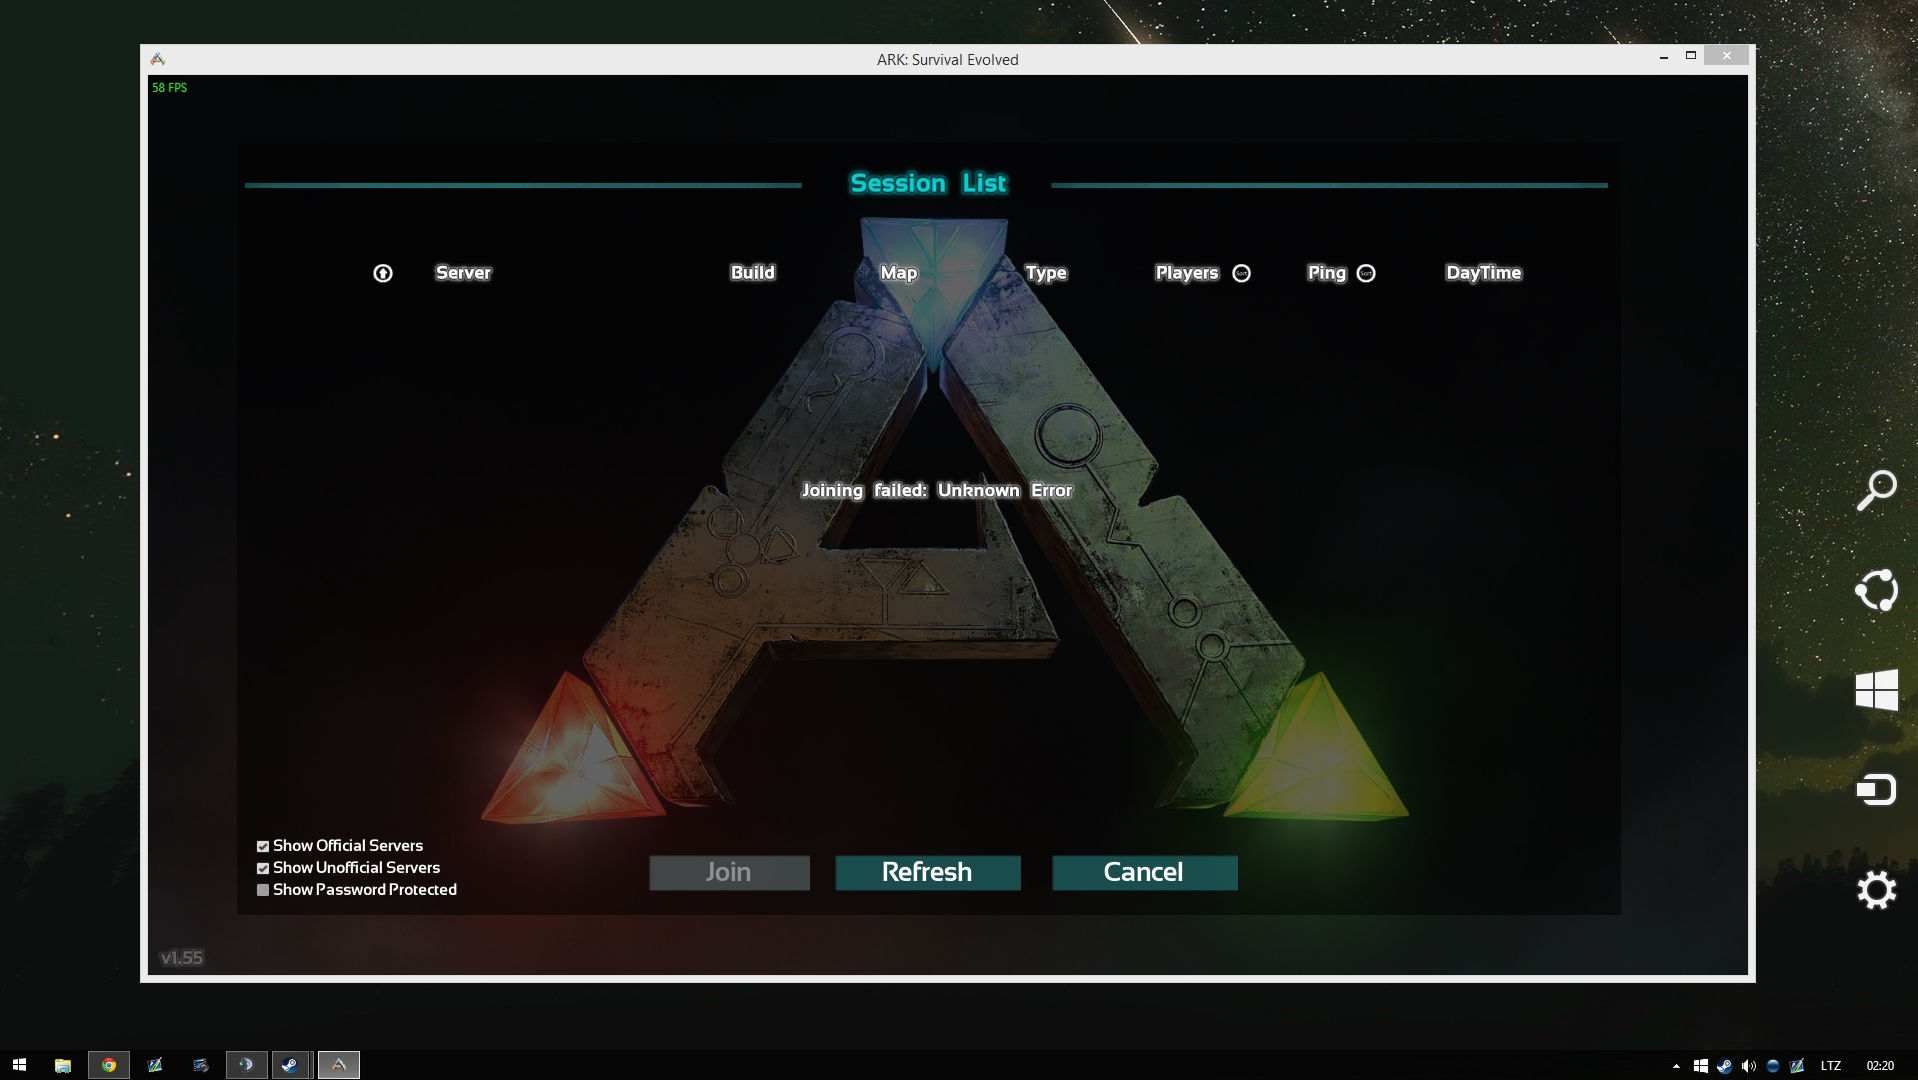The width and height of the screenshot is (1918, 1080).
Task: Click the Joining failed: Unknown Error message
Action: 937,490
